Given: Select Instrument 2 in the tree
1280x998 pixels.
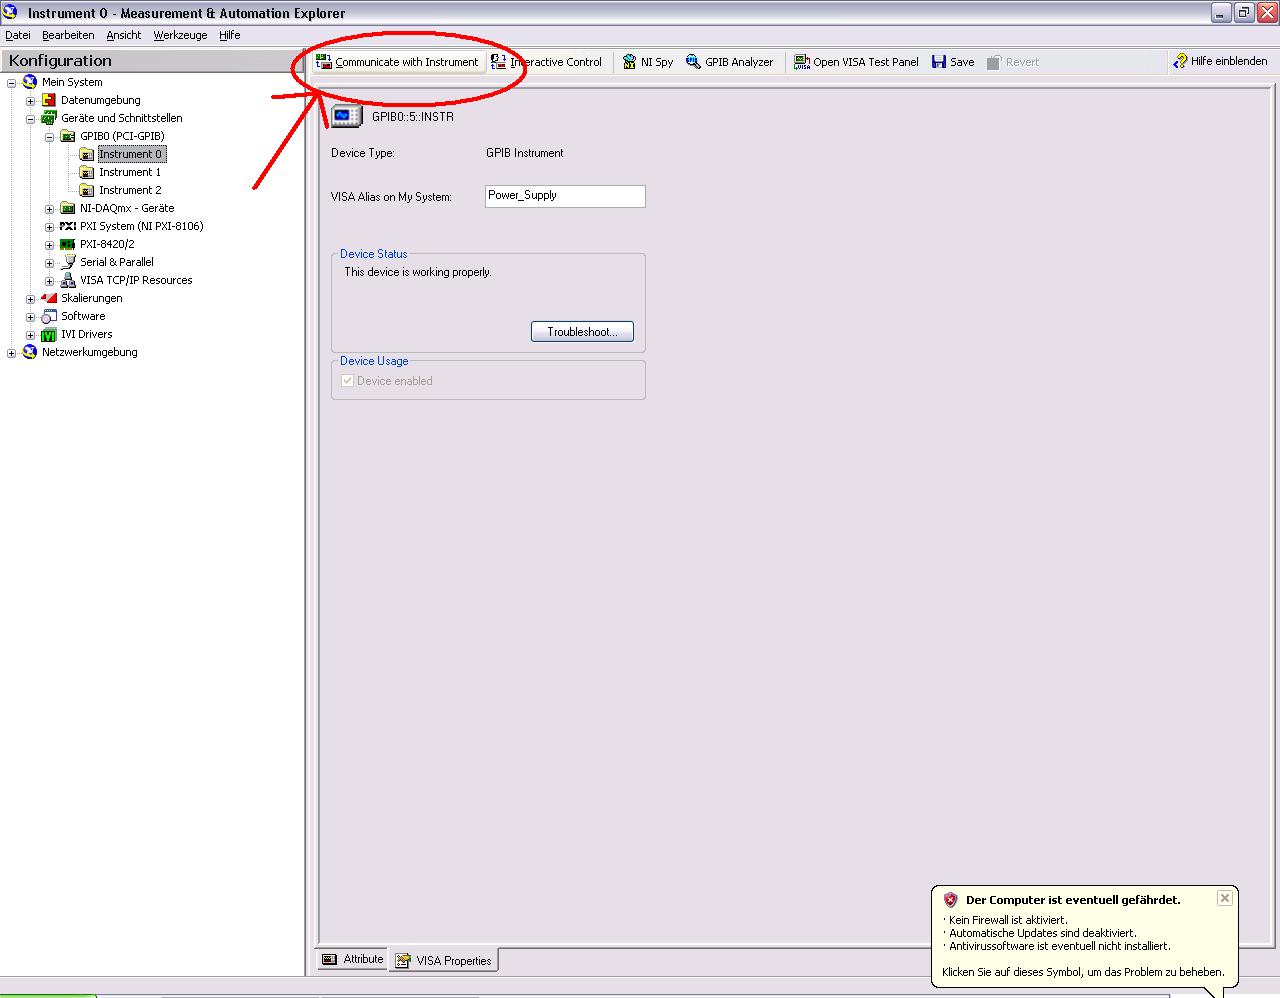Looking at the screenshot, I should coord(130,190).
